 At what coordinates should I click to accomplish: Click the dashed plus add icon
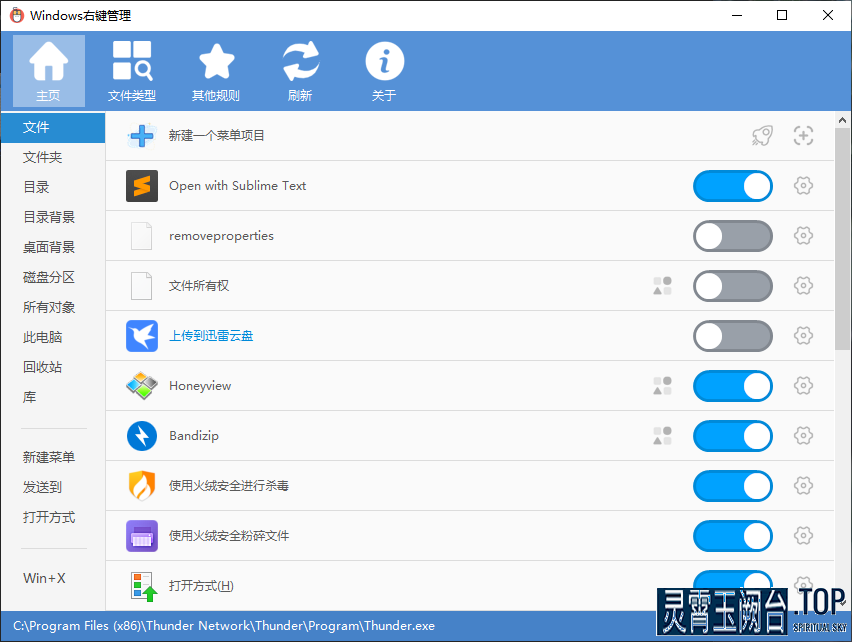[x=803, y=136]
